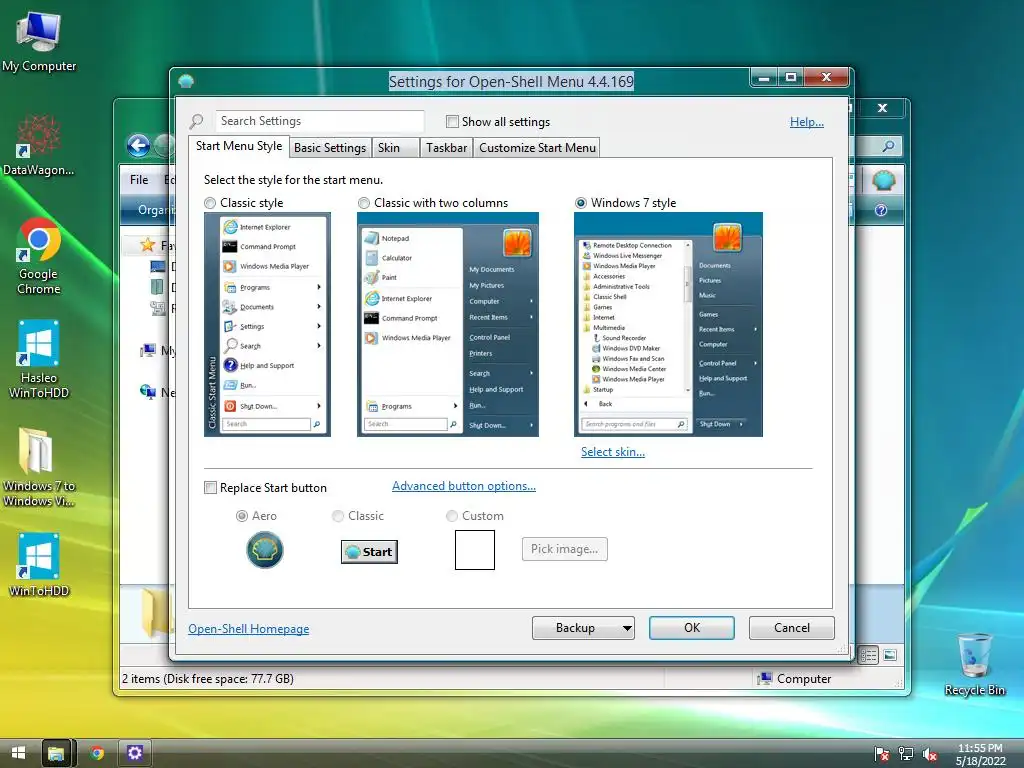Open the WinToHDD desktop shortcut

(39, 565)
